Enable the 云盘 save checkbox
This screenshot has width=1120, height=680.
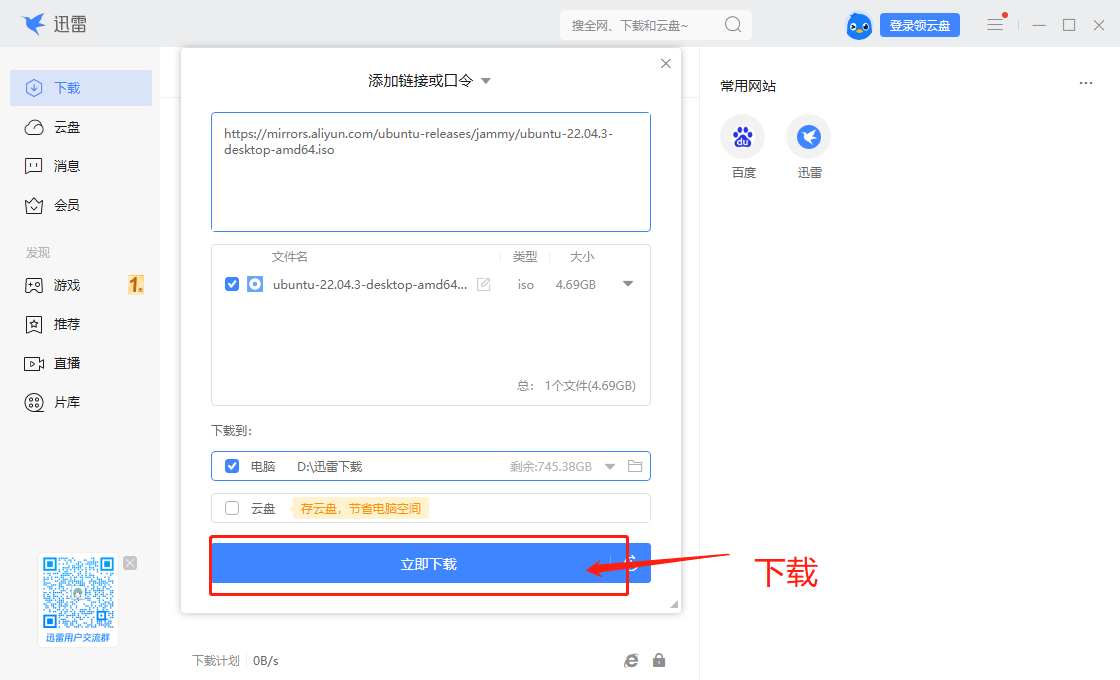click(x=231, y=508)
